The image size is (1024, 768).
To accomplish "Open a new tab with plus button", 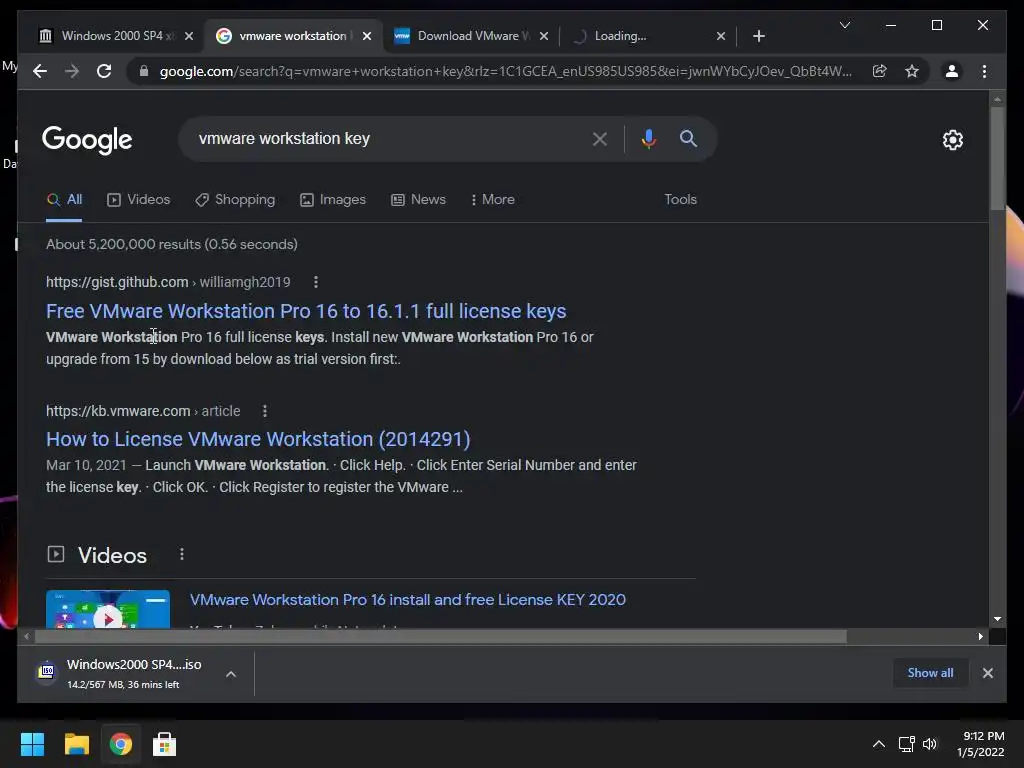I will pos(758,36).
